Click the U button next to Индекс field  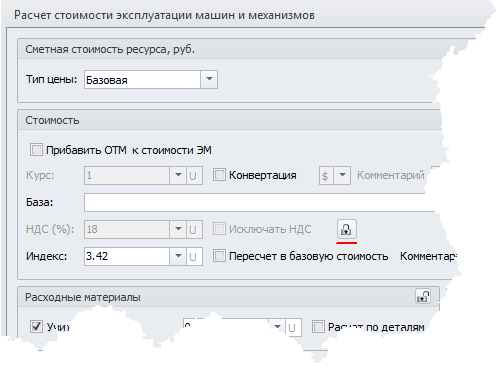pyautogui.click(x=193, y=256)
